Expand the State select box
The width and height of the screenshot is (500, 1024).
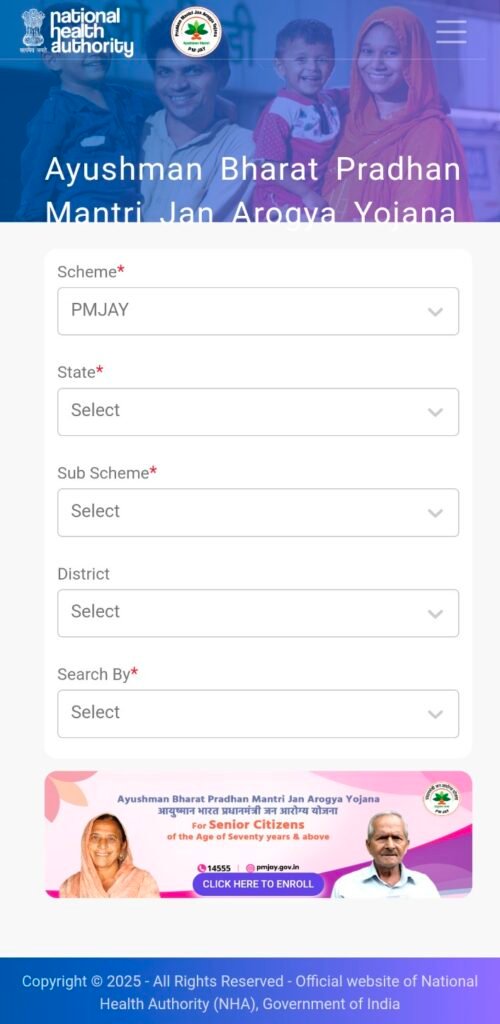(x=258, y=411)
